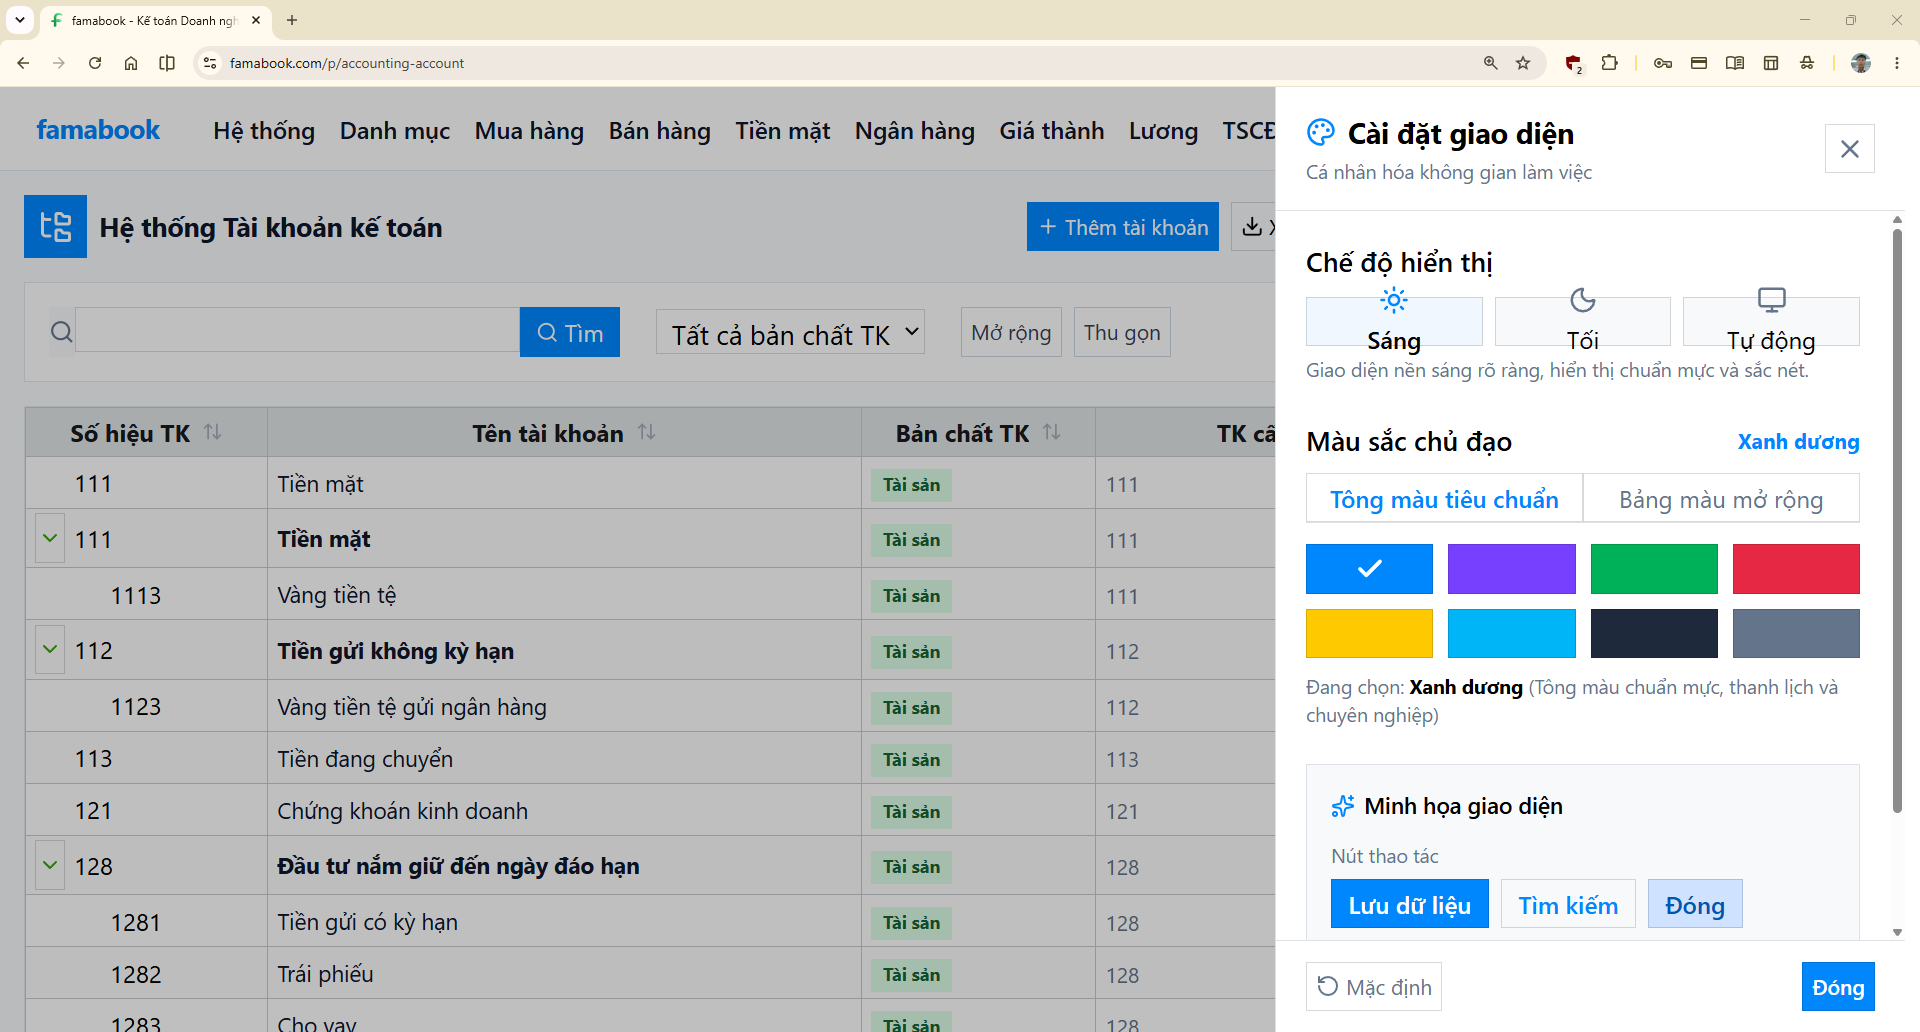Image resolution: width=1920 pixels, height=1032 pixels.
Task: Click the sort icon on Bản chất TK
Action: (1052, 432)
